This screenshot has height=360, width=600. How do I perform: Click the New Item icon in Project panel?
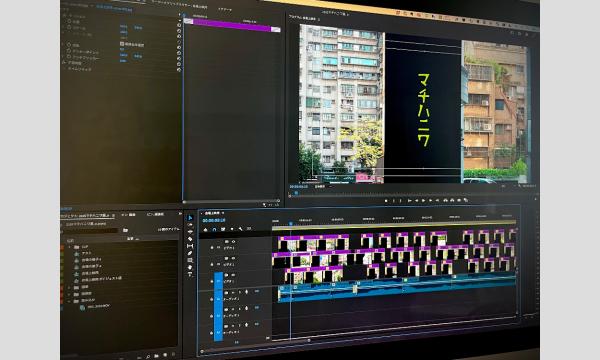[165, 356]
